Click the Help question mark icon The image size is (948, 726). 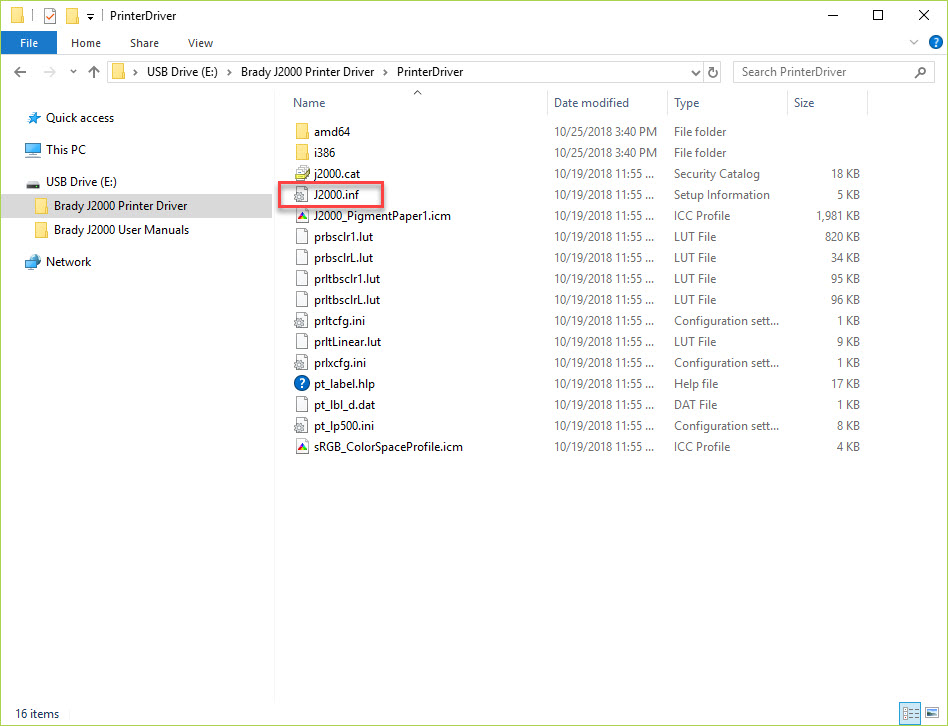[x=935, y=43]
